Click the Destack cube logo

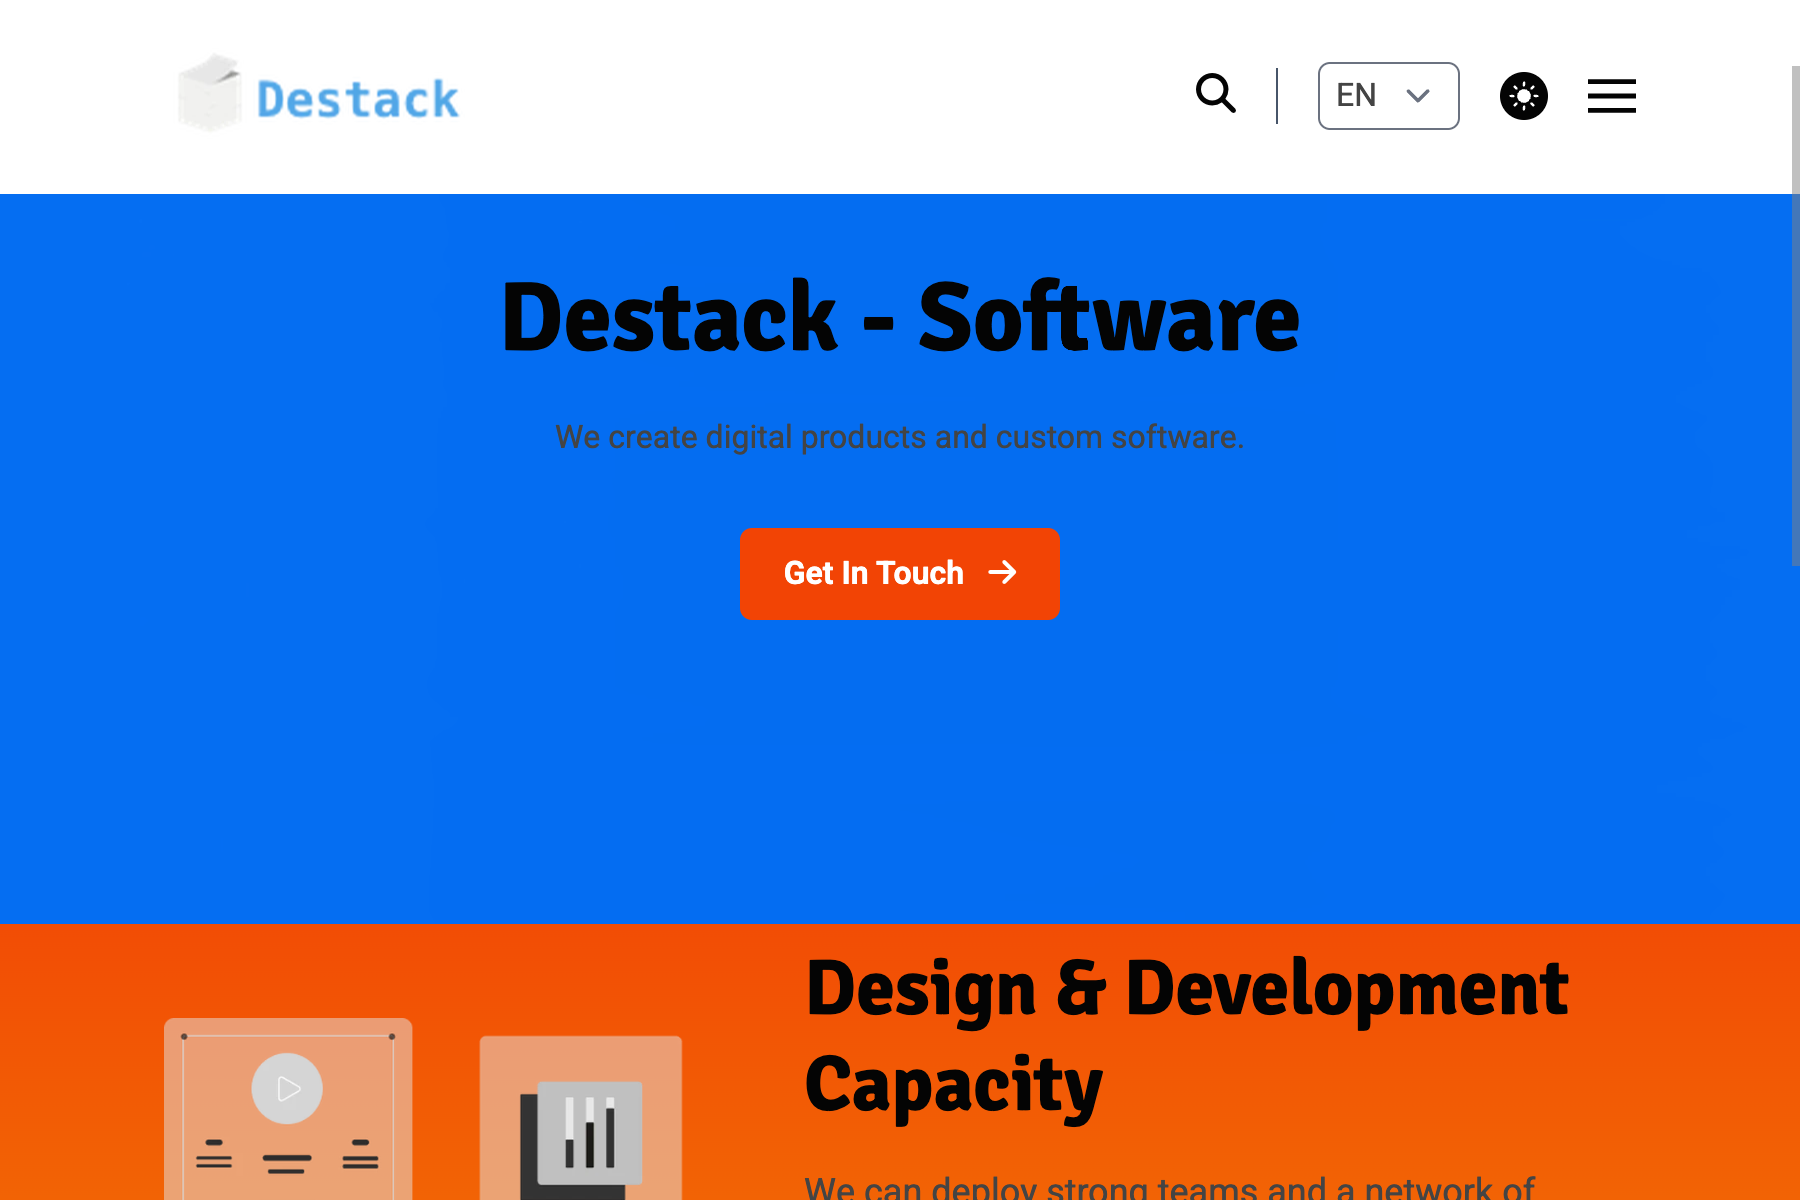pos(211,94)
